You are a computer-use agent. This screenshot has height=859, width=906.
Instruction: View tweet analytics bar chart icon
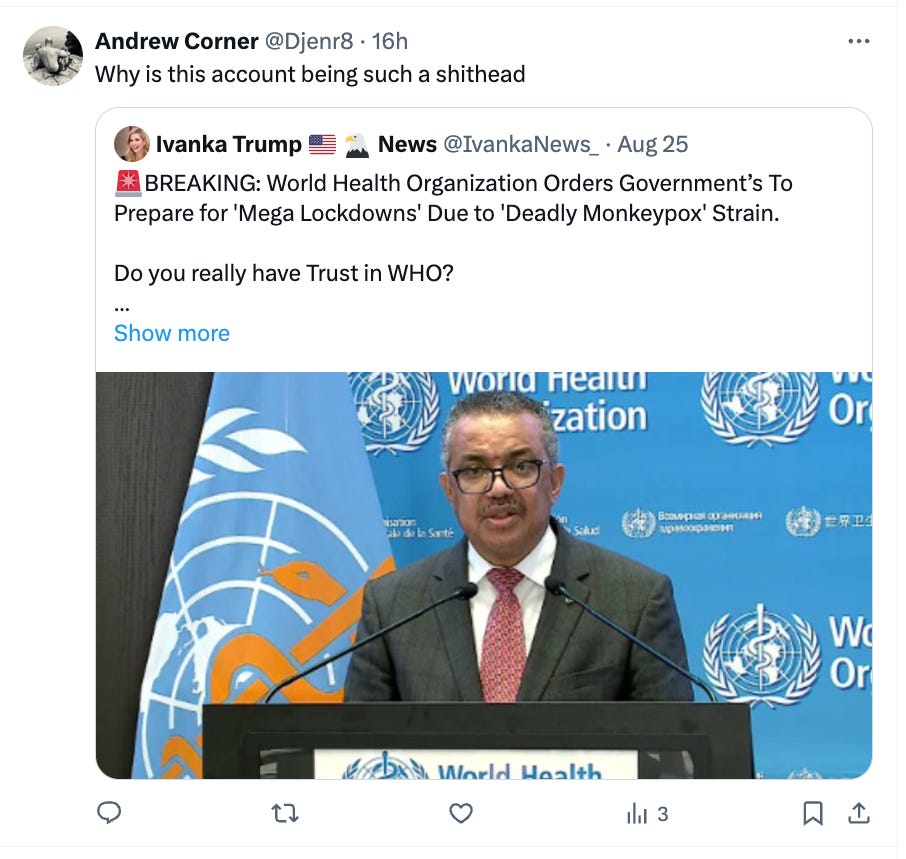[x=637, y=814]
